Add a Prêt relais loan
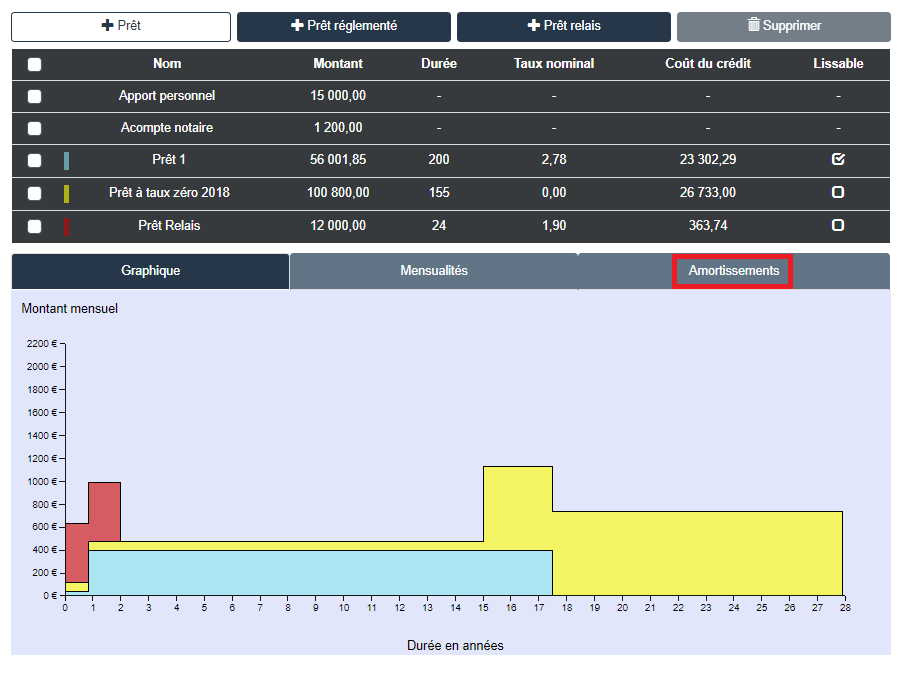Screen dimensions: 903x673 click(x=563, y=26)
